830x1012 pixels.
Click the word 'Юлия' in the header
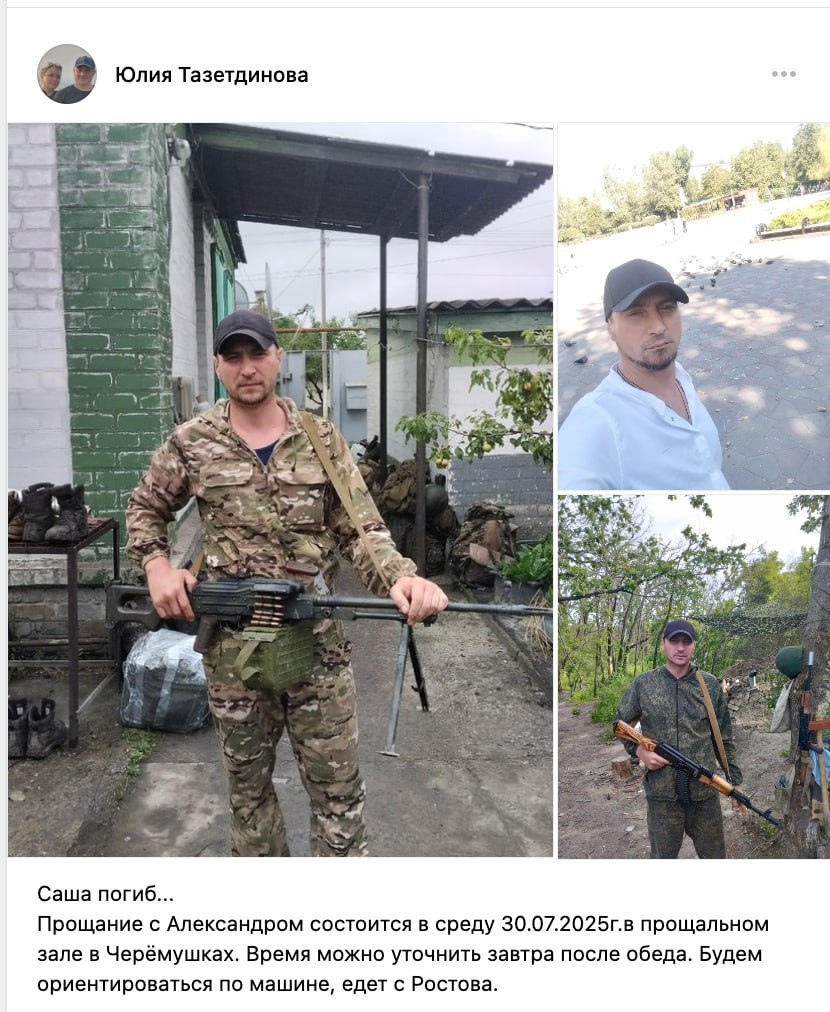pyautogui.click(x=143, y=75)
